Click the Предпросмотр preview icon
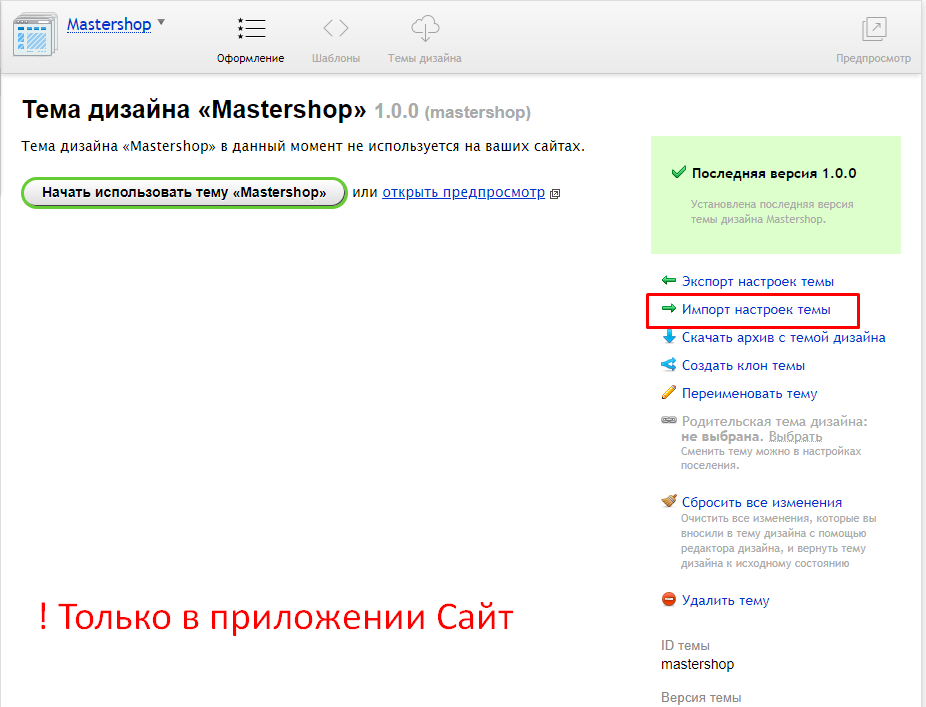Image resolution: width=926 pixels, height=707 pixels. [873, 29]
